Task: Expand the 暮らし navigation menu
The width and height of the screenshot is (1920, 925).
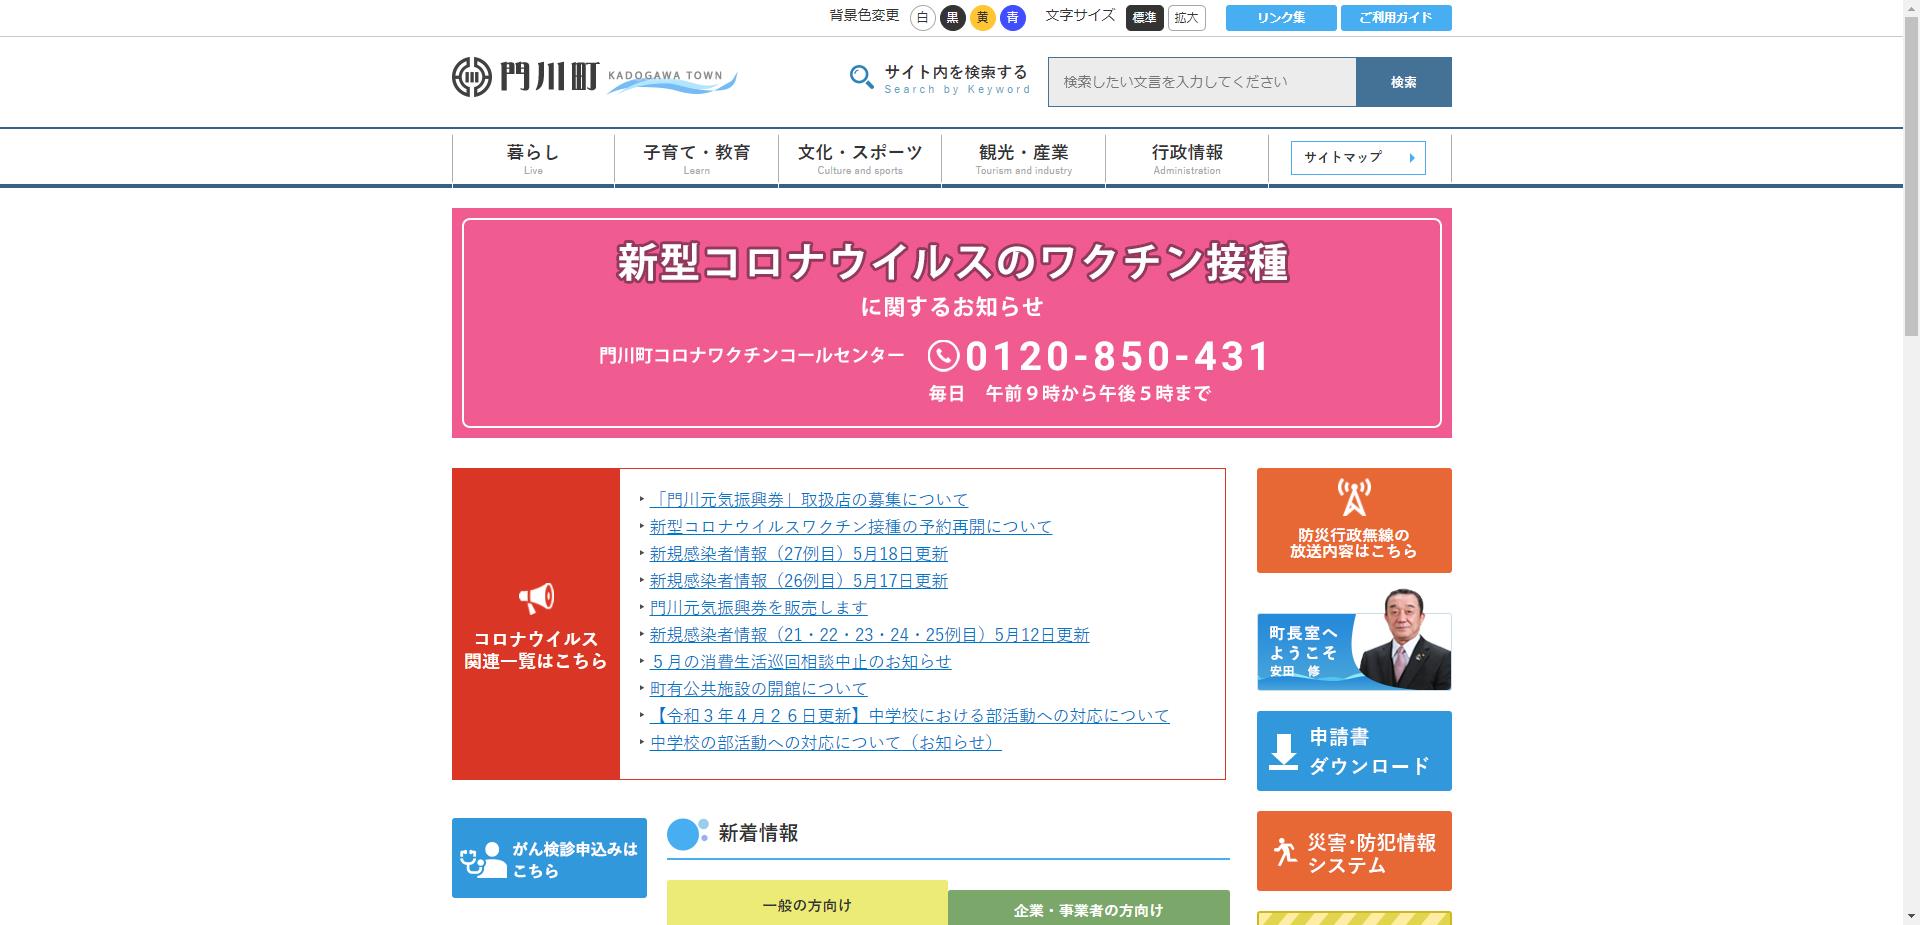Action: tap(533, 158)
